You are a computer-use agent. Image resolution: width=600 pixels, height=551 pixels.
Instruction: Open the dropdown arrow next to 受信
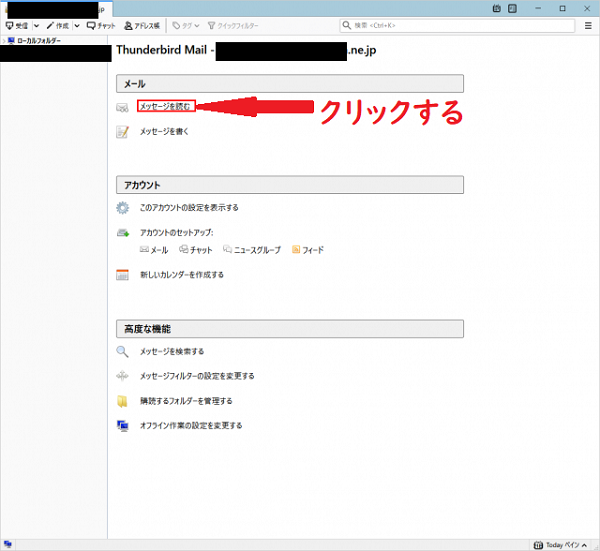[x=36, y=26]
